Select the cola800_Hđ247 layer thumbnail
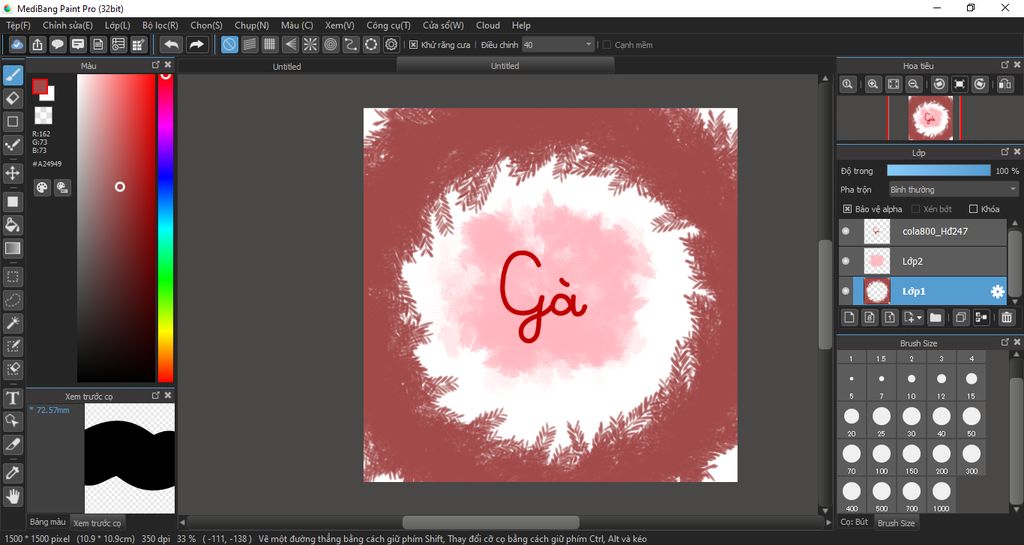This screenshot has height=545, width=1024. (876, 231)
